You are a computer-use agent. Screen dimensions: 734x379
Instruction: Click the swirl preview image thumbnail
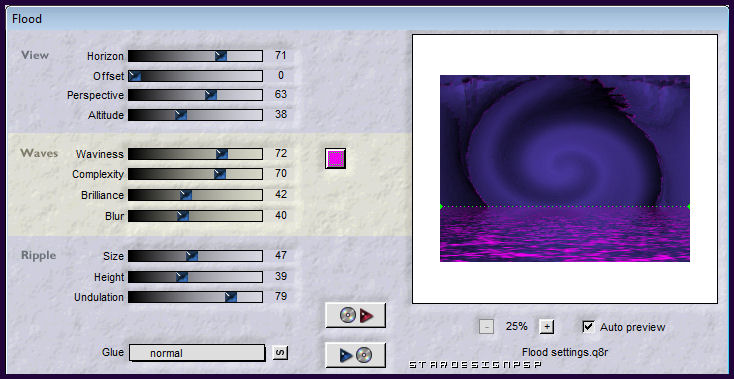pos(565,168)
